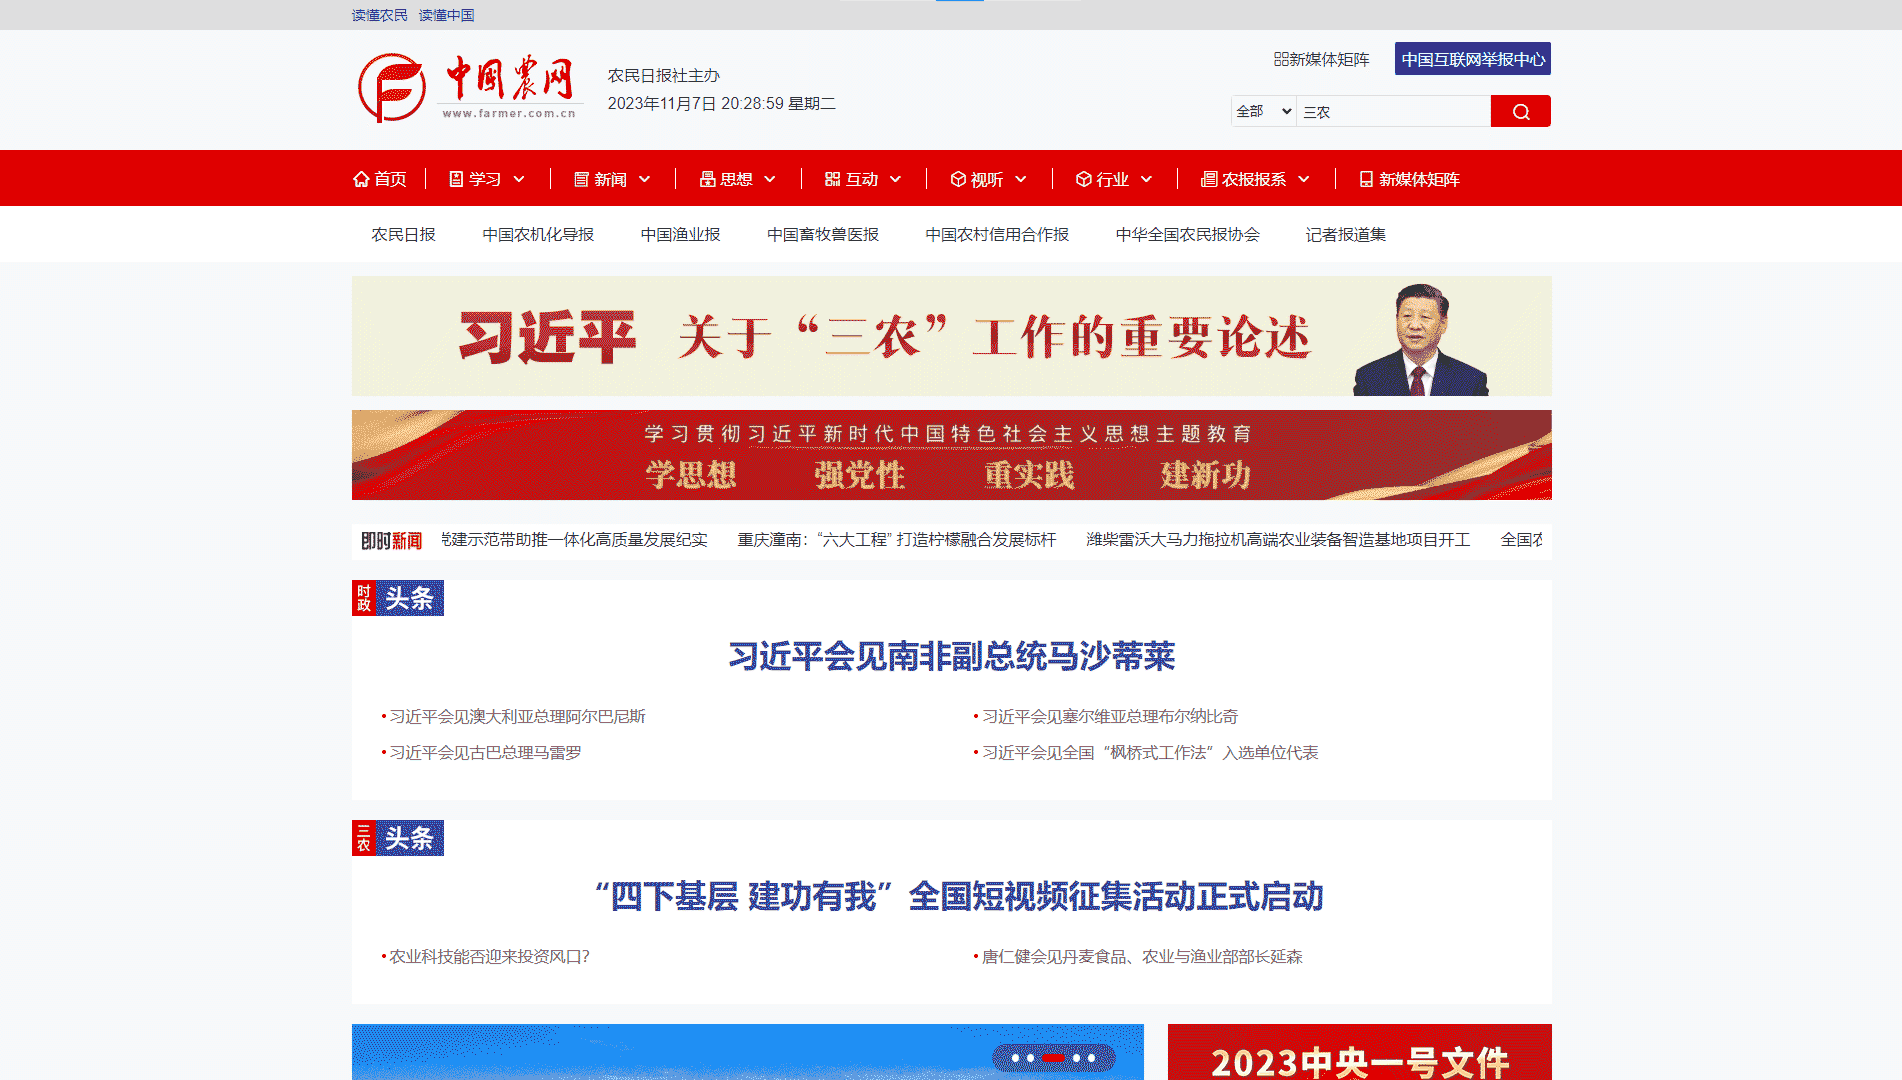Open headline "四下基层 建功有我" video campaign
1902x1080 pixels.
[959, 896]
